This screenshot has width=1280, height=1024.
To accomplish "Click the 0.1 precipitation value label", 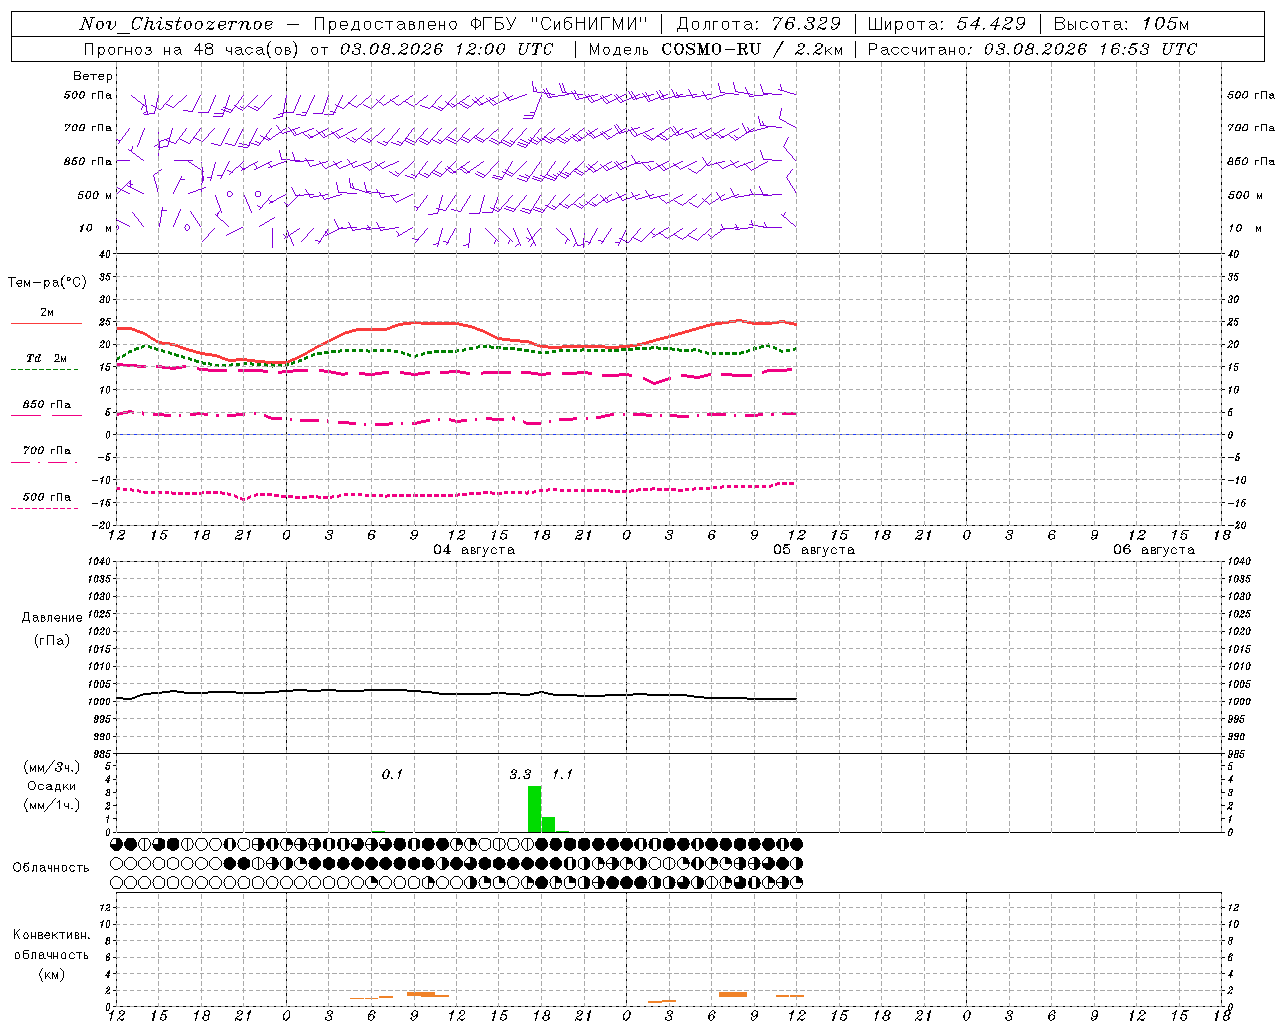I will pos(392,774).
